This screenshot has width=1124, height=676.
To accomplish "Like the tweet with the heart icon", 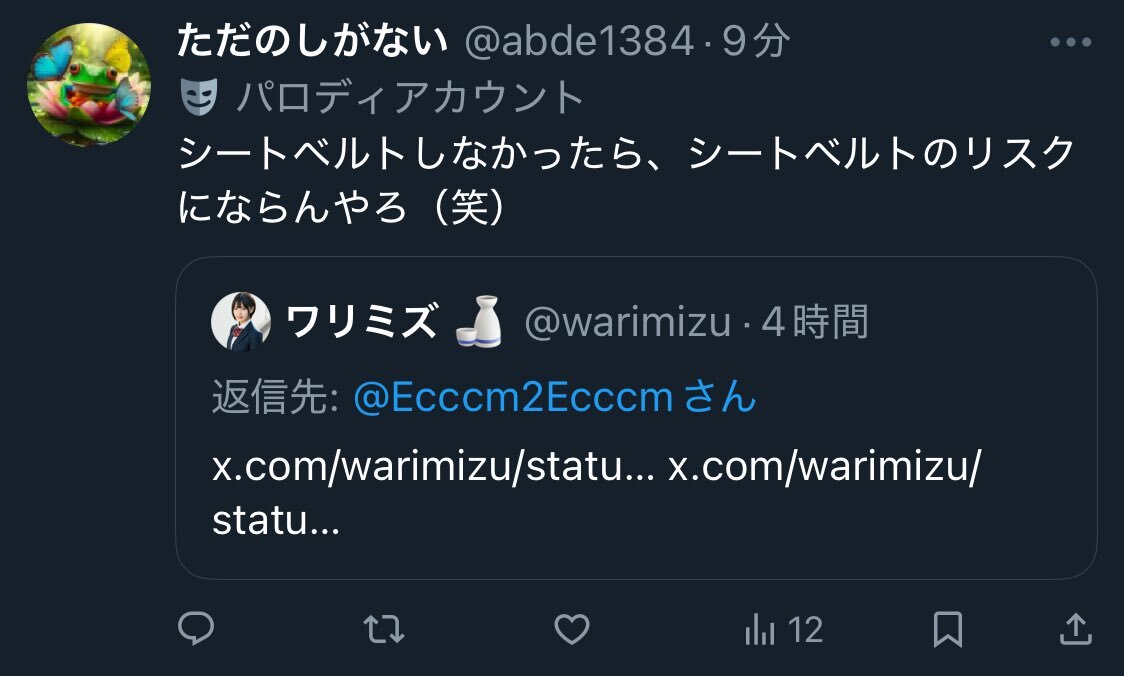I will pyautogui.click(x=572, y=629).
